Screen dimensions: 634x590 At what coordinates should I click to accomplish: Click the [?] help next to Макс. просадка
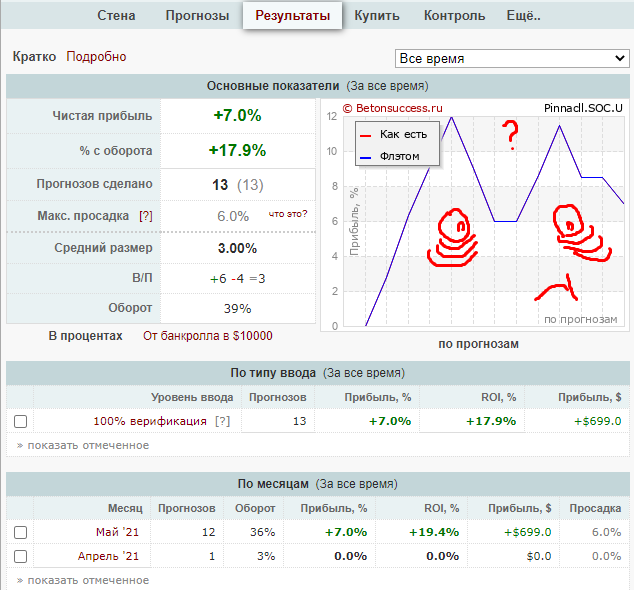click(146, 216)
